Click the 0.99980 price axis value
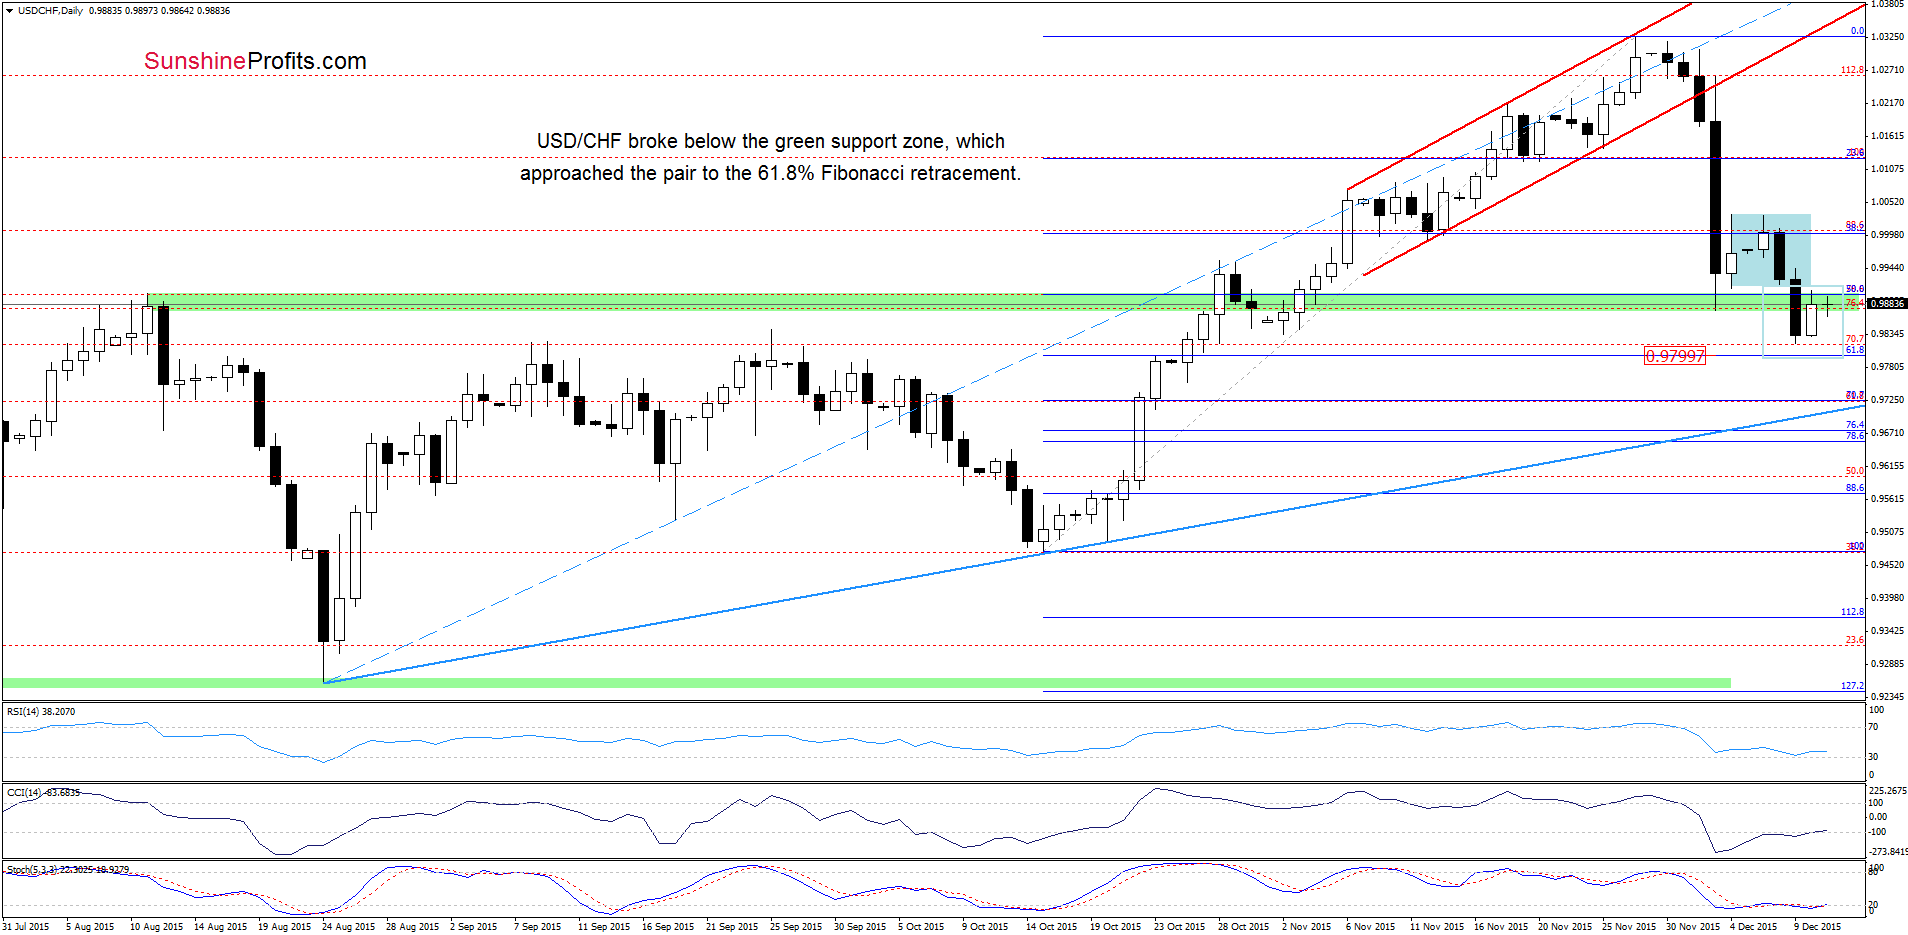Screen dimensions: 1908x935 point(1887,235)
